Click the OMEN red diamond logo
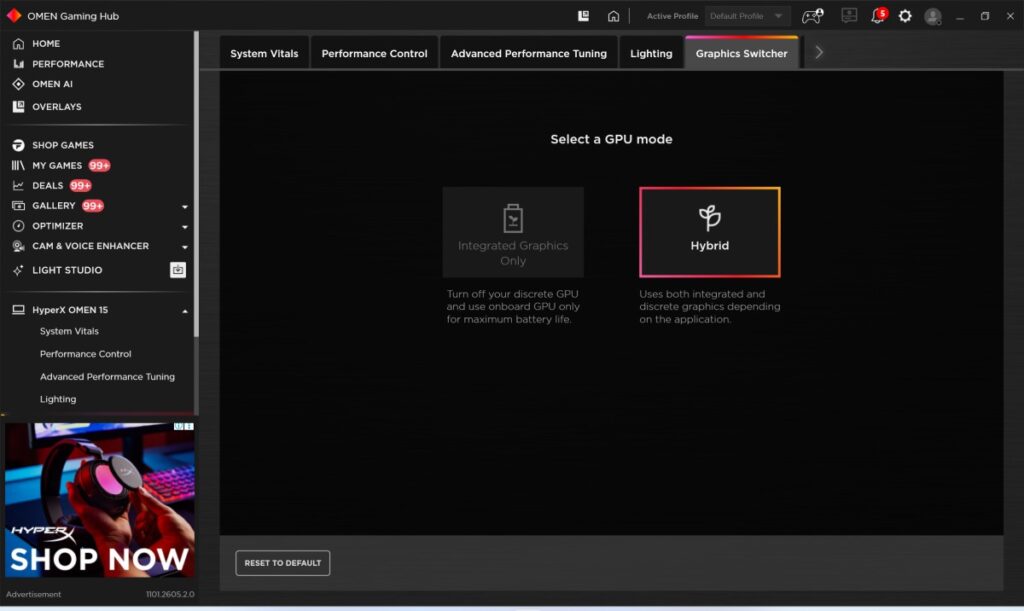The image size is (1024, 611). click(x=14, y=16)
